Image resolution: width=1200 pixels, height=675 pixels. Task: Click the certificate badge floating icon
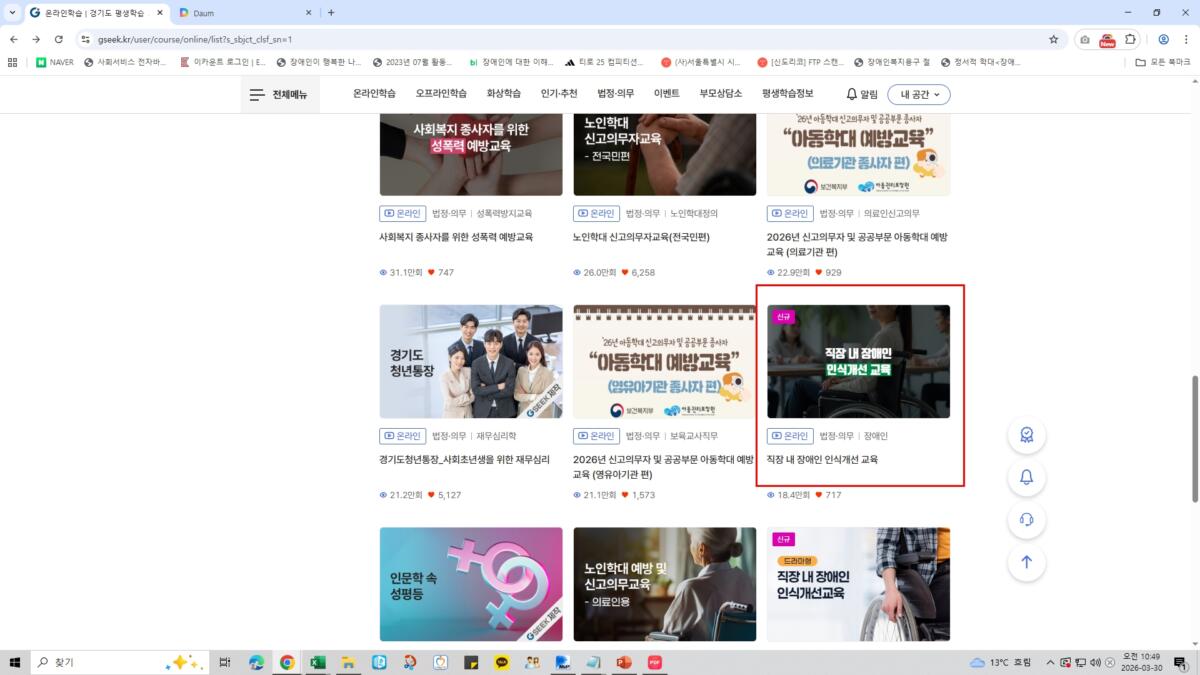(x=1026, y=435)
